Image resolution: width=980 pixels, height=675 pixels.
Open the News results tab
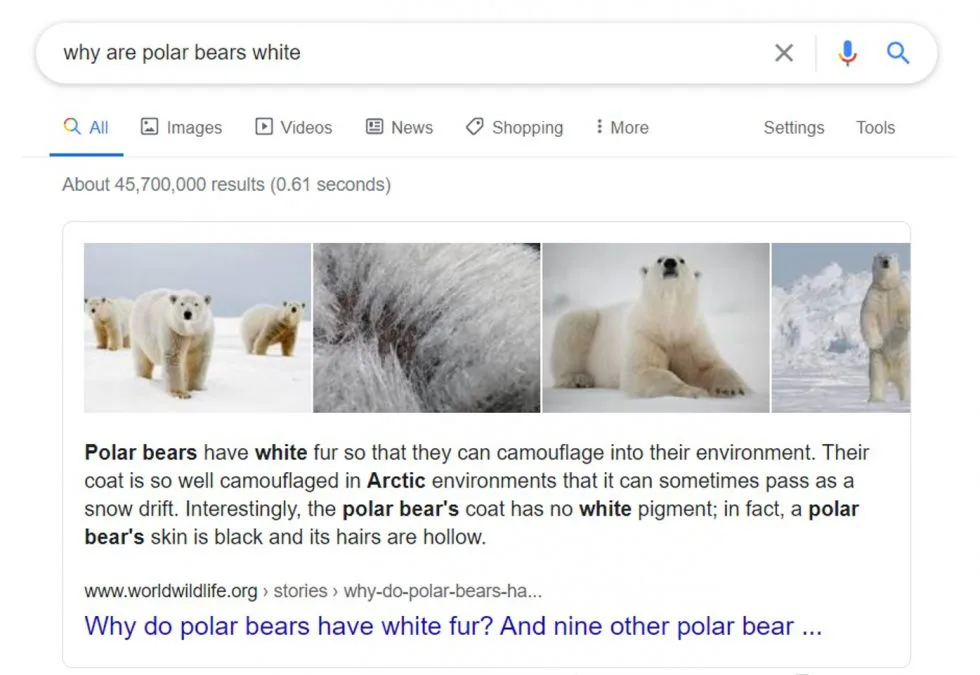(x=411, y=128)
